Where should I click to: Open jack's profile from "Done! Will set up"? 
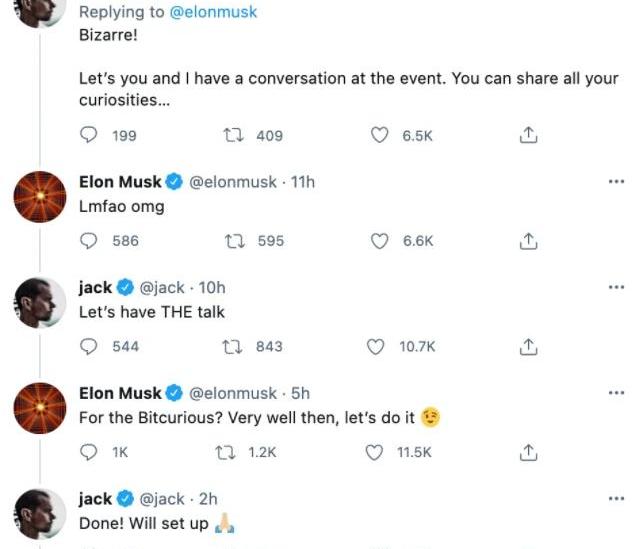(x=95, y=498)
